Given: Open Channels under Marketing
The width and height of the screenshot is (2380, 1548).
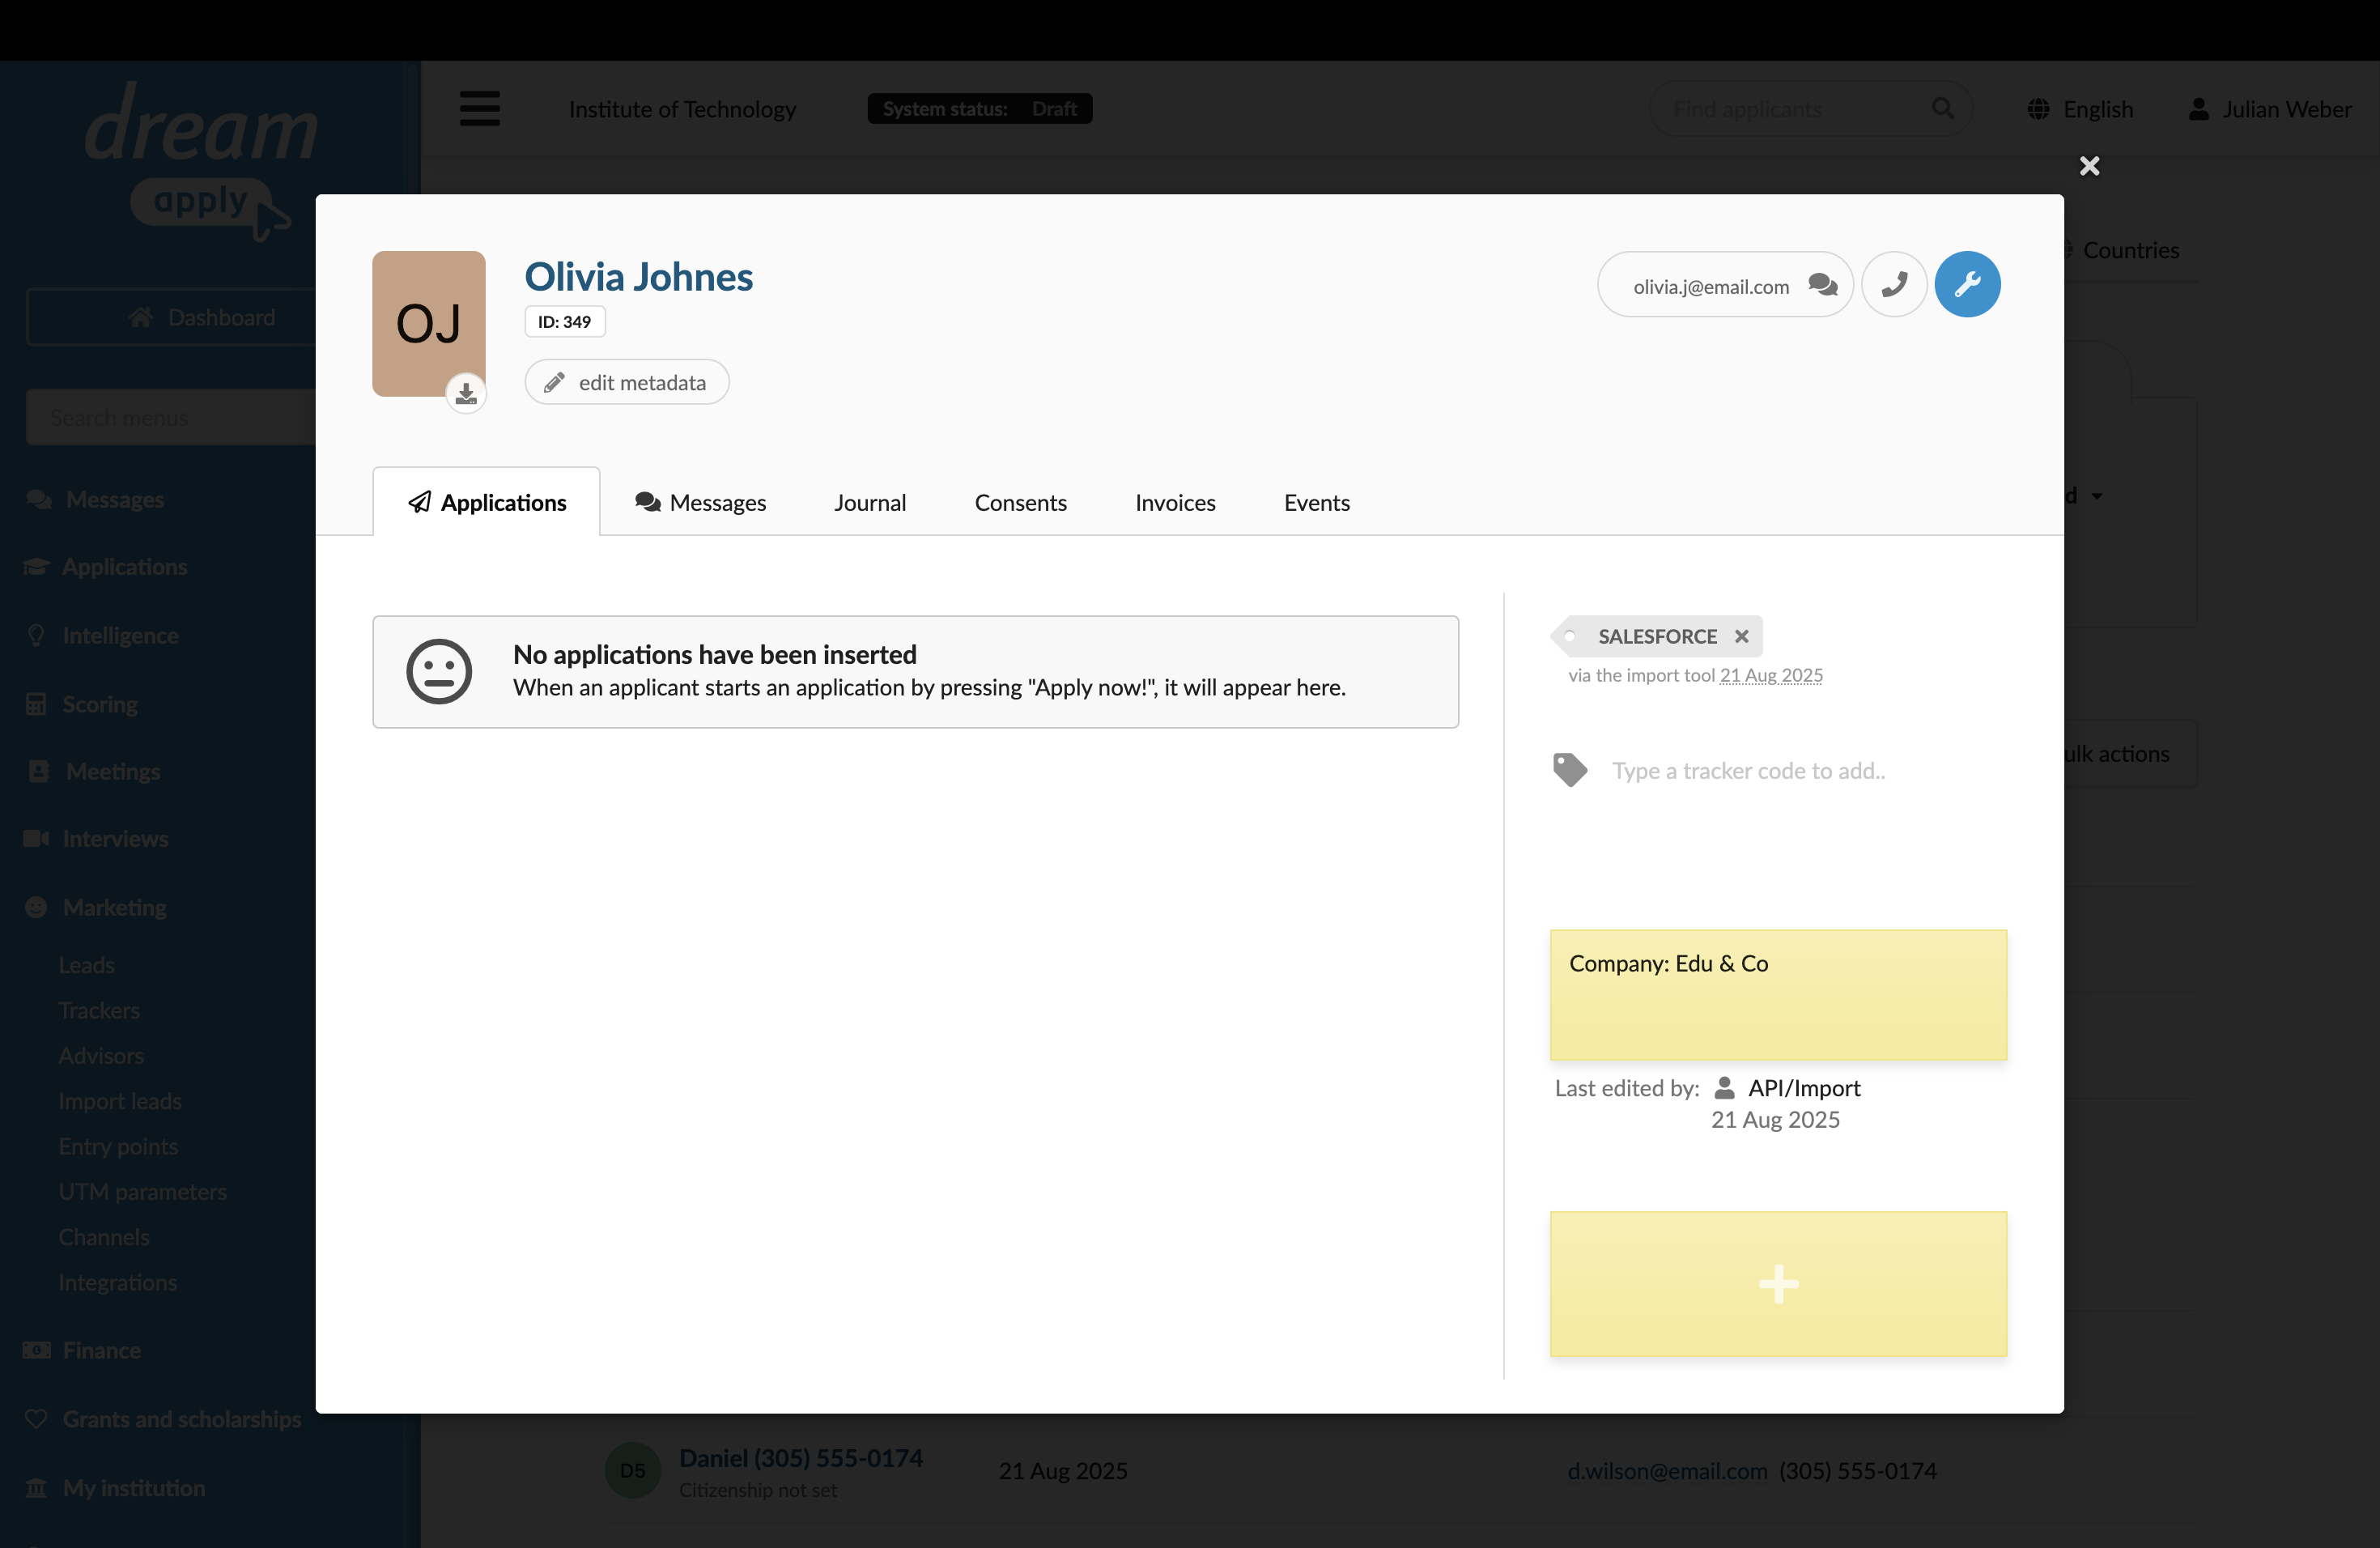Looking at the screenshot, I should click(x=104, y=1237).
